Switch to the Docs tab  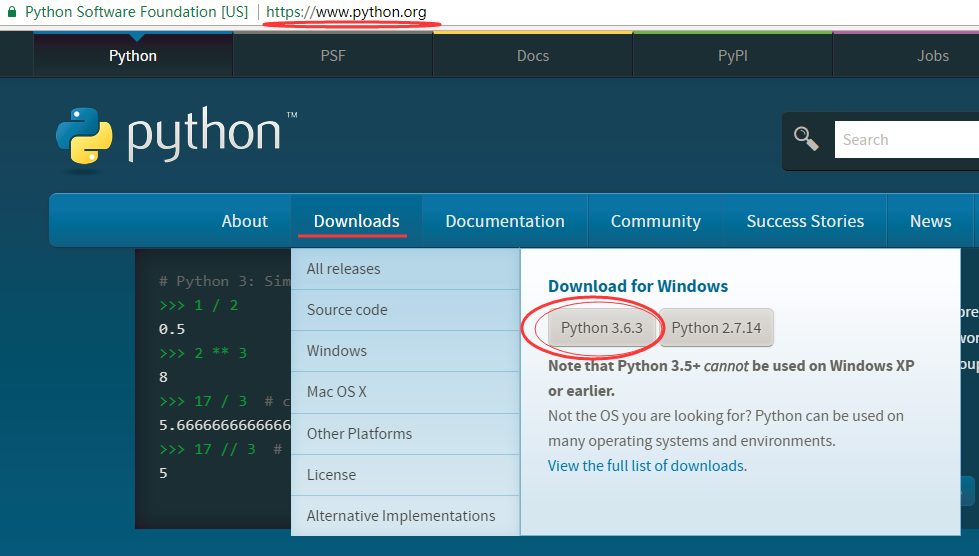(533, 56)
